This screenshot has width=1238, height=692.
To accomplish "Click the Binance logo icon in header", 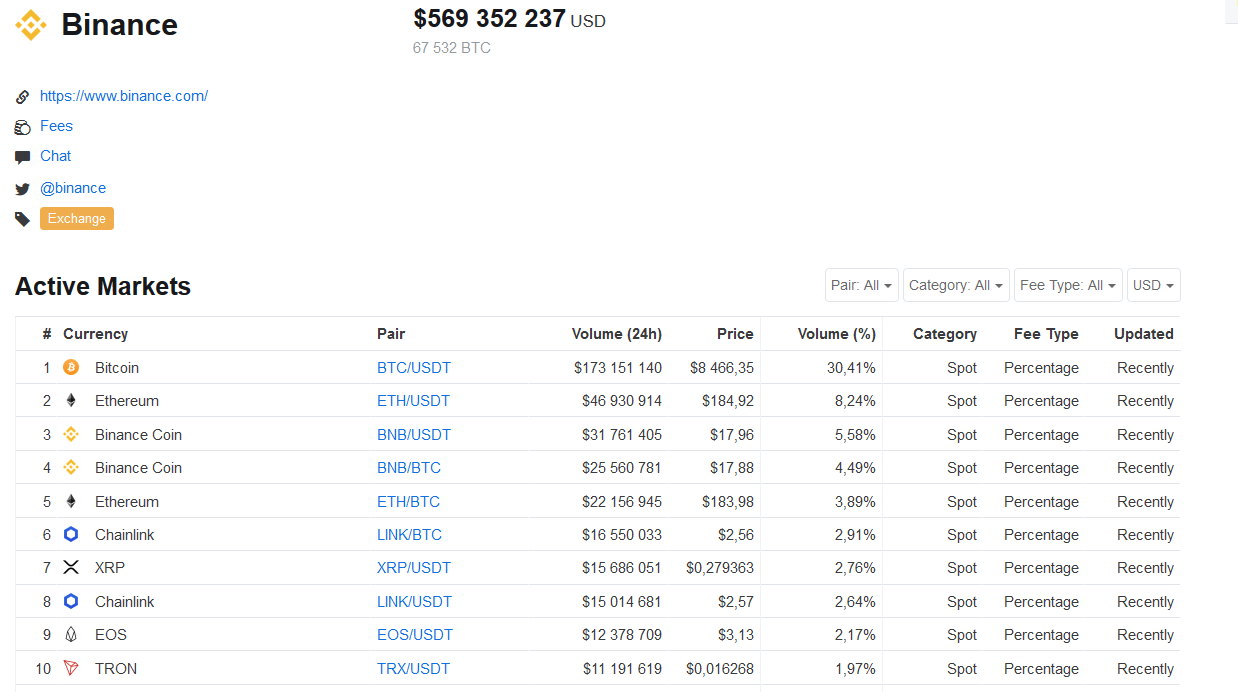I will (x=31, y=25).
